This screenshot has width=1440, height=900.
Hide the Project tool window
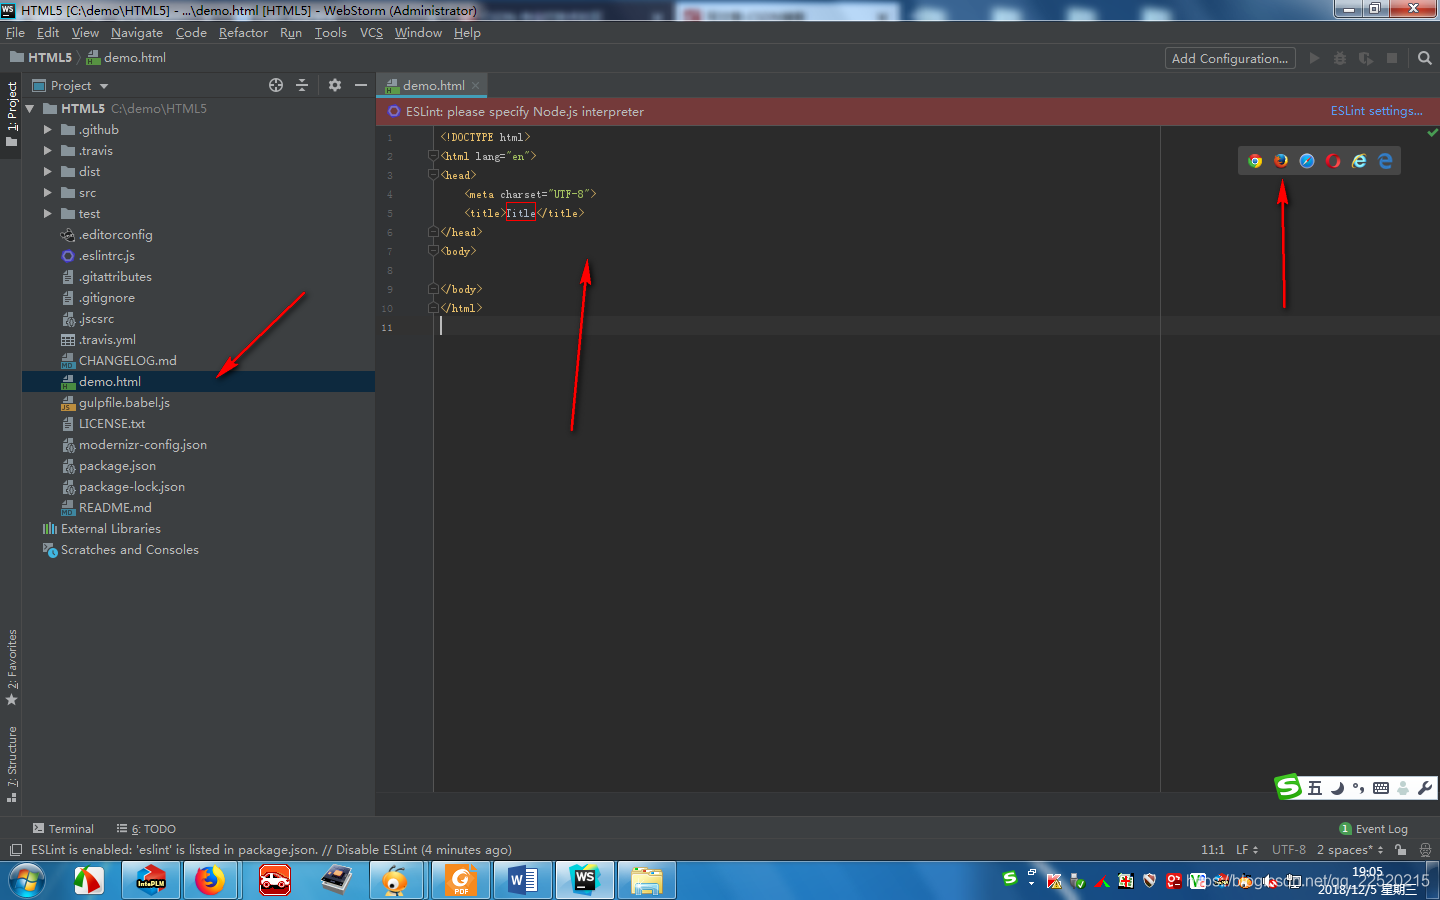click(361, 85)
